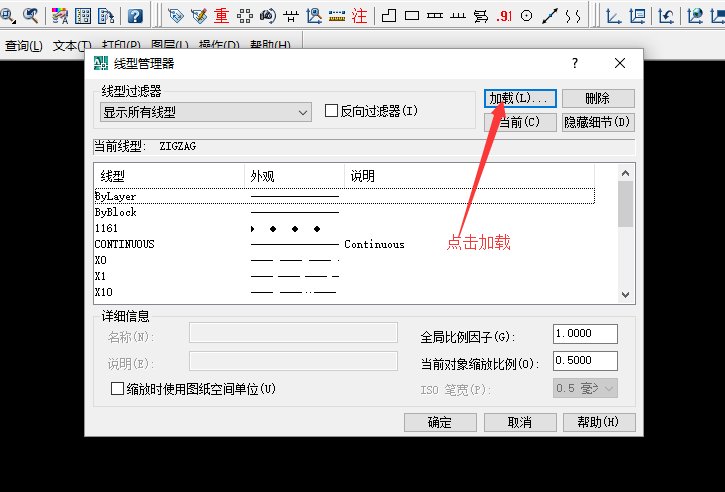725x492 pixels.
Task: Click the double wavy break line icon
Action: point(573,17)
